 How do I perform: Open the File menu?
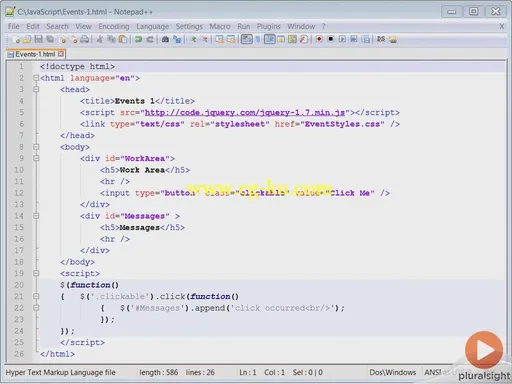[14, 26]
